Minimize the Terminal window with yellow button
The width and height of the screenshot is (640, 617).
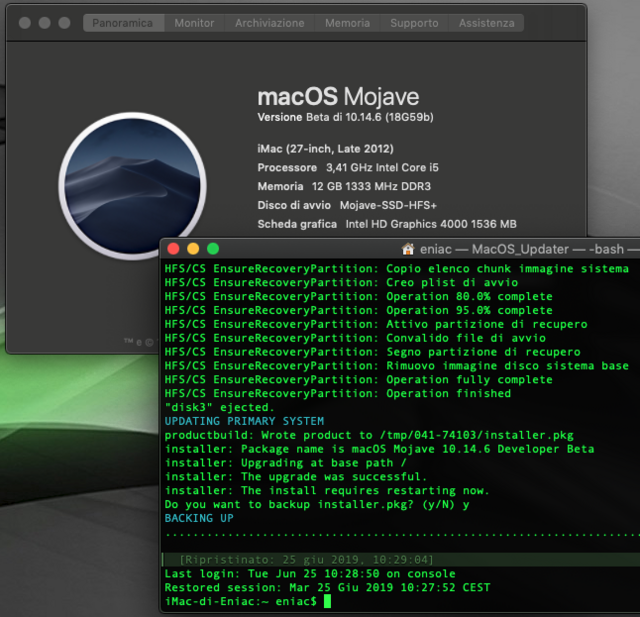tap(193, 249)
